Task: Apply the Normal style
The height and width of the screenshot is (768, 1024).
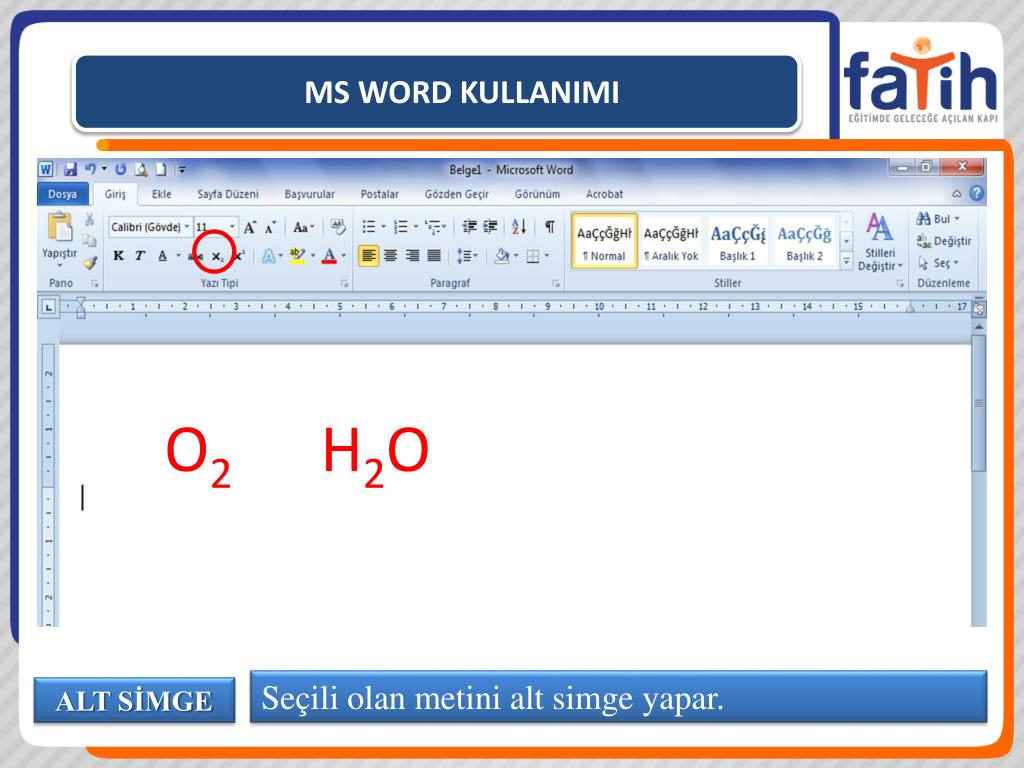Action: pyautogui.click(x=604, y=242)
